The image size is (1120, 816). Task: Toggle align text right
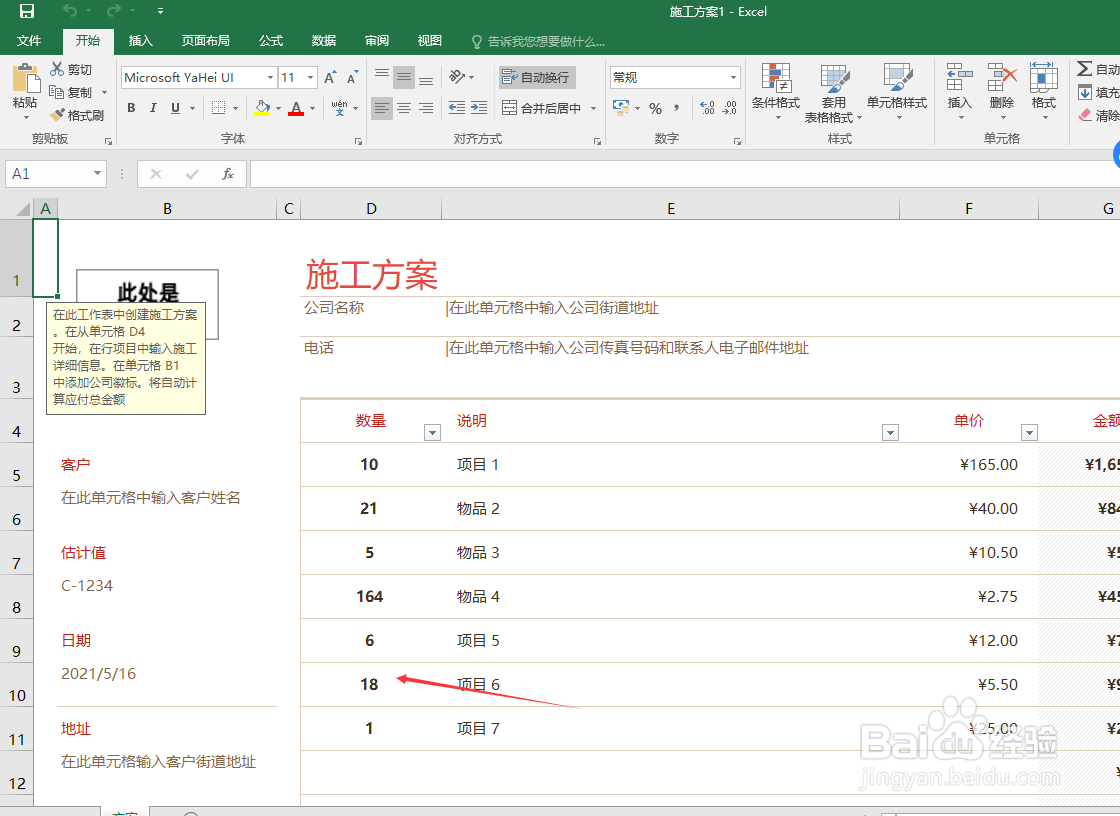pyautogui.click(x=426, y=108)
